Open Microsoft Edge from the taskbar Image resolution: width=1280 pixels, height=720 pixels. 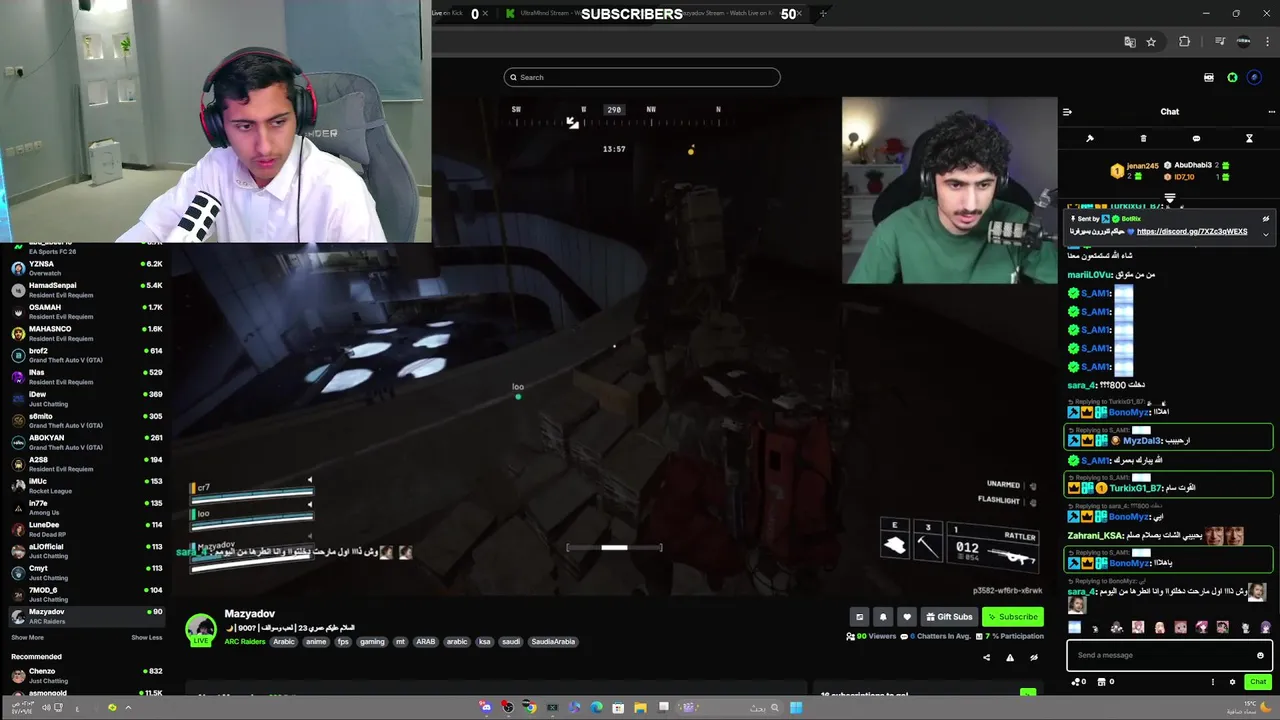pos(597,707)
